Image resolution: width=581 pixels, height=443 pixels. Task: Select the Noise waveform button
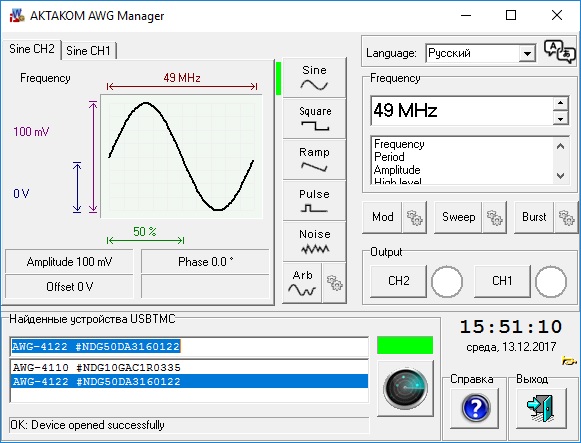314,242
